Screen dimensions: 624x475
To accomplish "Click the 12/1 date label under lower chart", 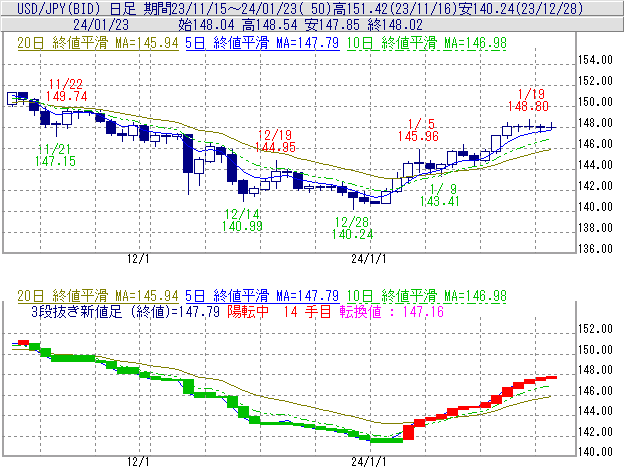I will point(138,462).
